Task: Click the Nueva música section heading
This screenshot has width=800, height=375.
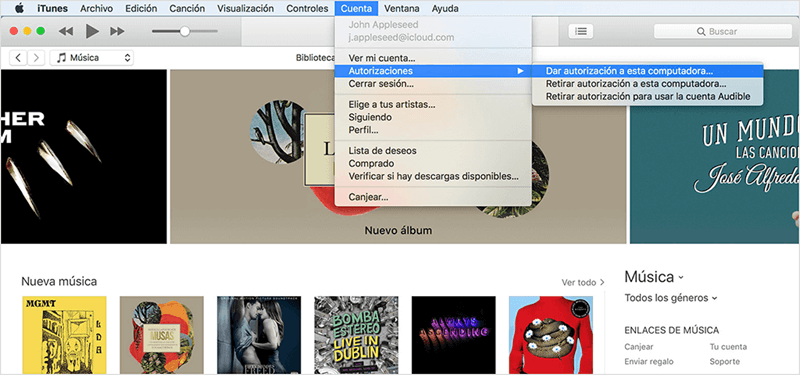Action: (x=59, y=282)
